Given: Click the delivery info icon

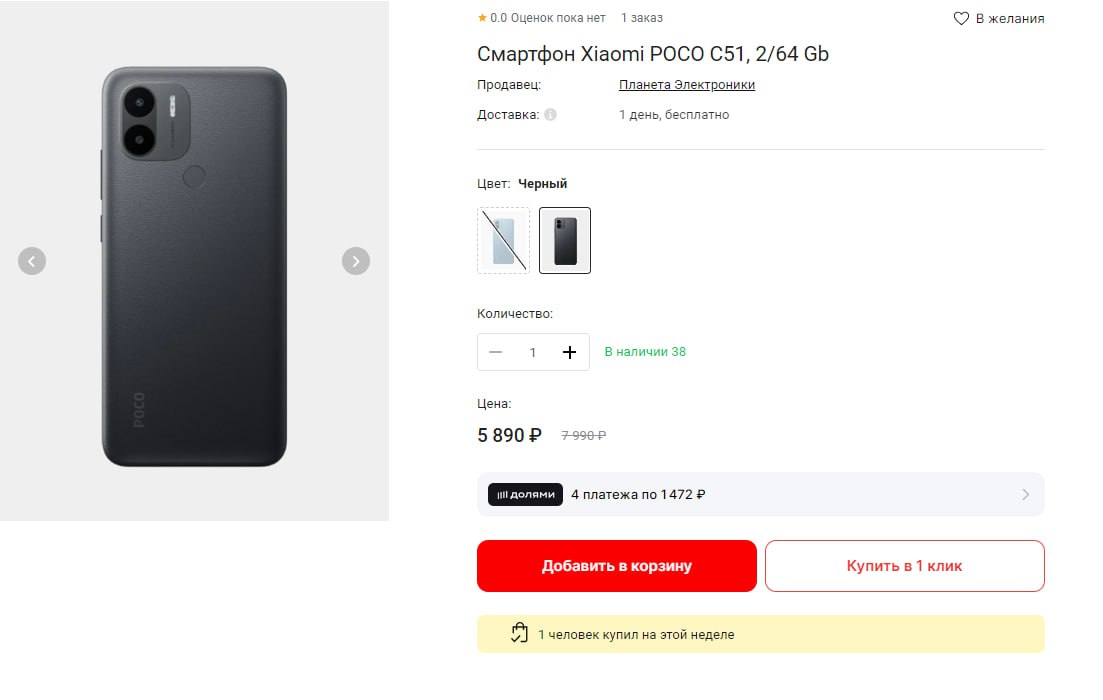Looking at the screenshot, I should pos(550,115).
